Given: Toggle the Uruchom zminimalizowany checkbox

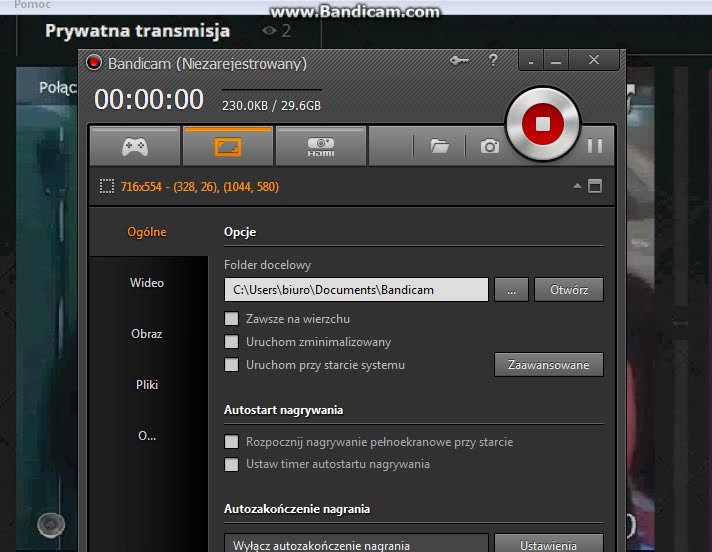Looking at the screenshot, I should pos(232,342).
